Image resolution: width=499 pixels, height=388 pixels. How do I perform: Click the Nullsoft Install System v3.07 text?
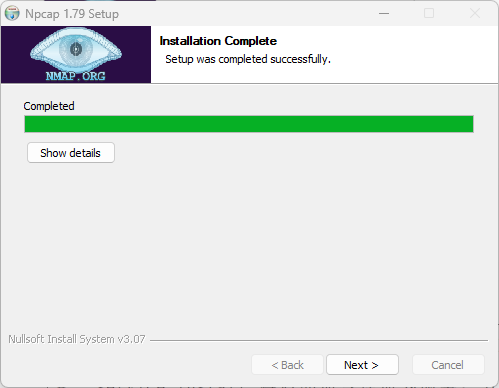pyautogui.click(x=77, y=339)
